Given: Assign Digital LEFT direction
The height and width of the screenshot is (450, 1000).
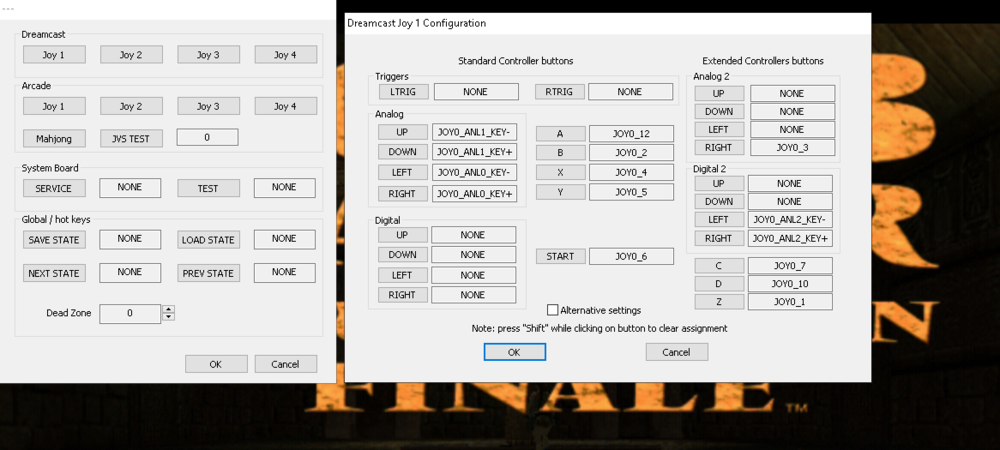Looking at the screenshot, I should click(402, 275).
